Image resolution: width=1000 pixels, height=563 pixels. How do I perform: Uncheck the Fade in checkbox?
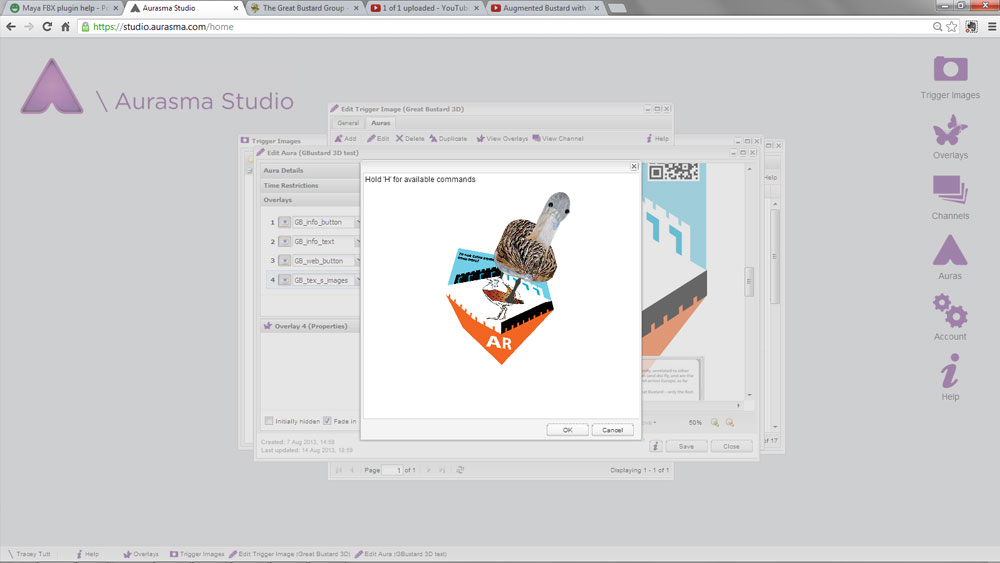coord(327,421)
